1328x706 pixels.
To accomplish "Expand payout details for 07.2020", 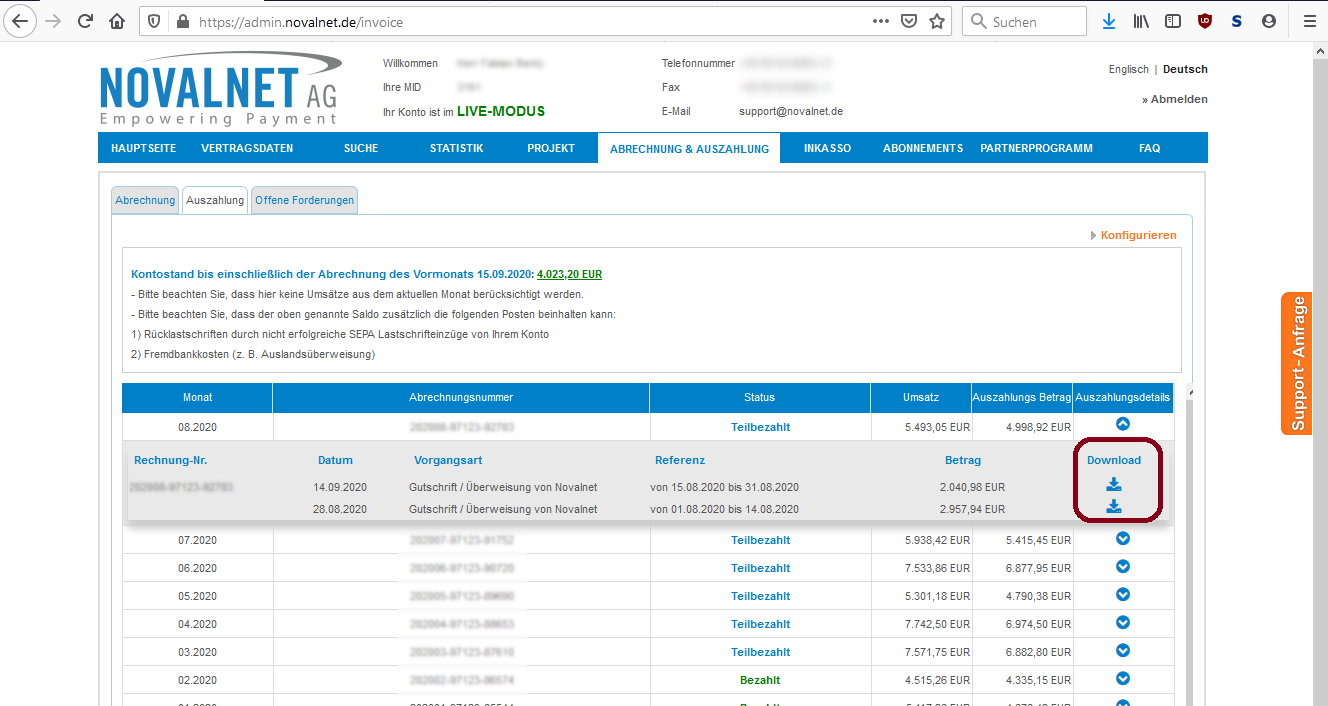I will [x=1122, y=539].
